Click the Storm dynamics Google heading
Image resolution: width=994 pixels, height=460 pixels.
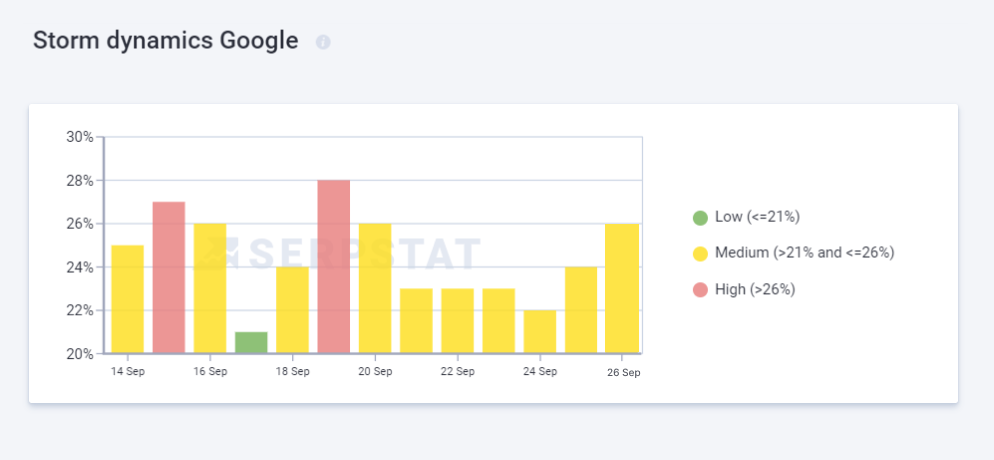pyautogui.click(x=165, y=41)
